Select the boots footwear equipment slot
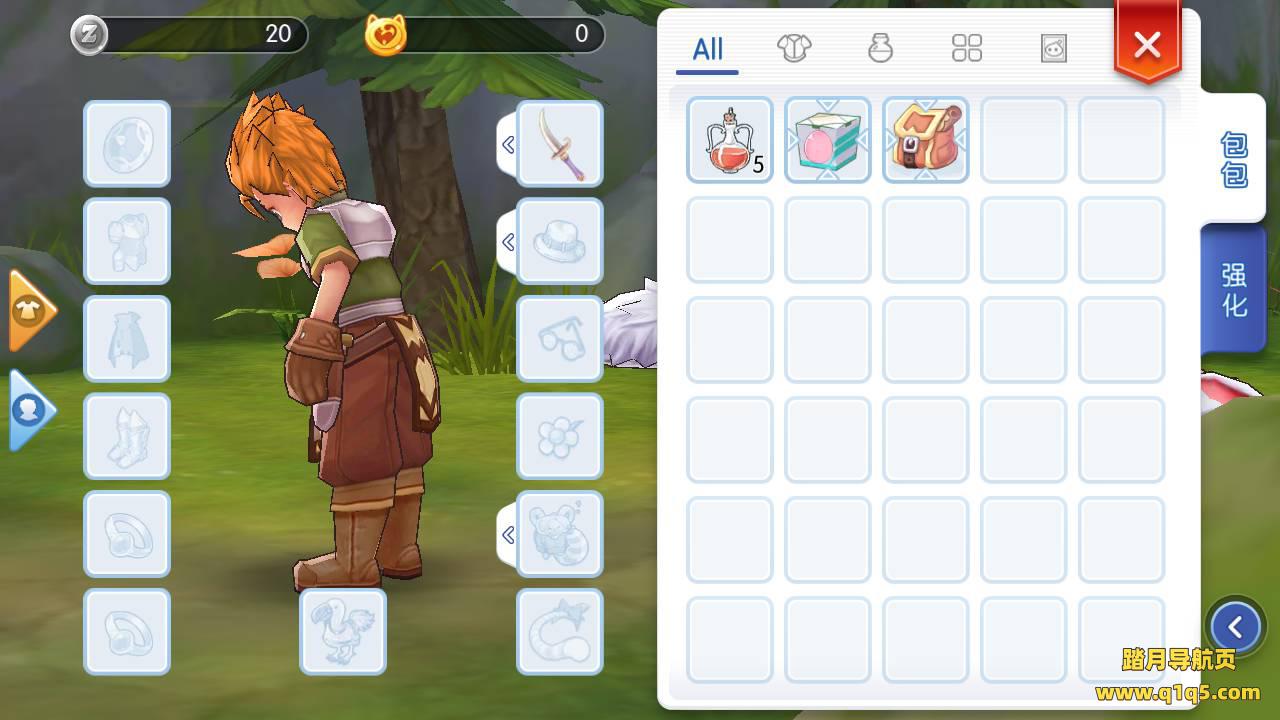Screen dimensions: 1280x720 (127, 436)
